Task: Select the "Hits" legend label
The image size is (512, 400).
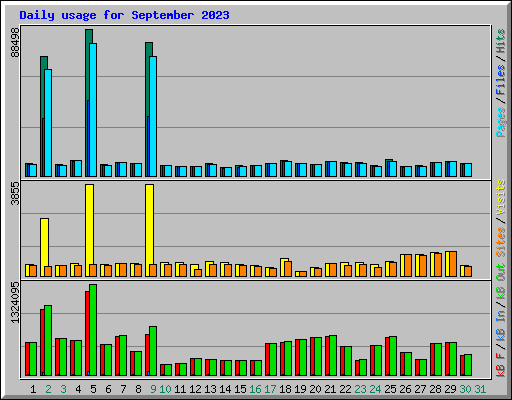Action: [x=501, y=41]
